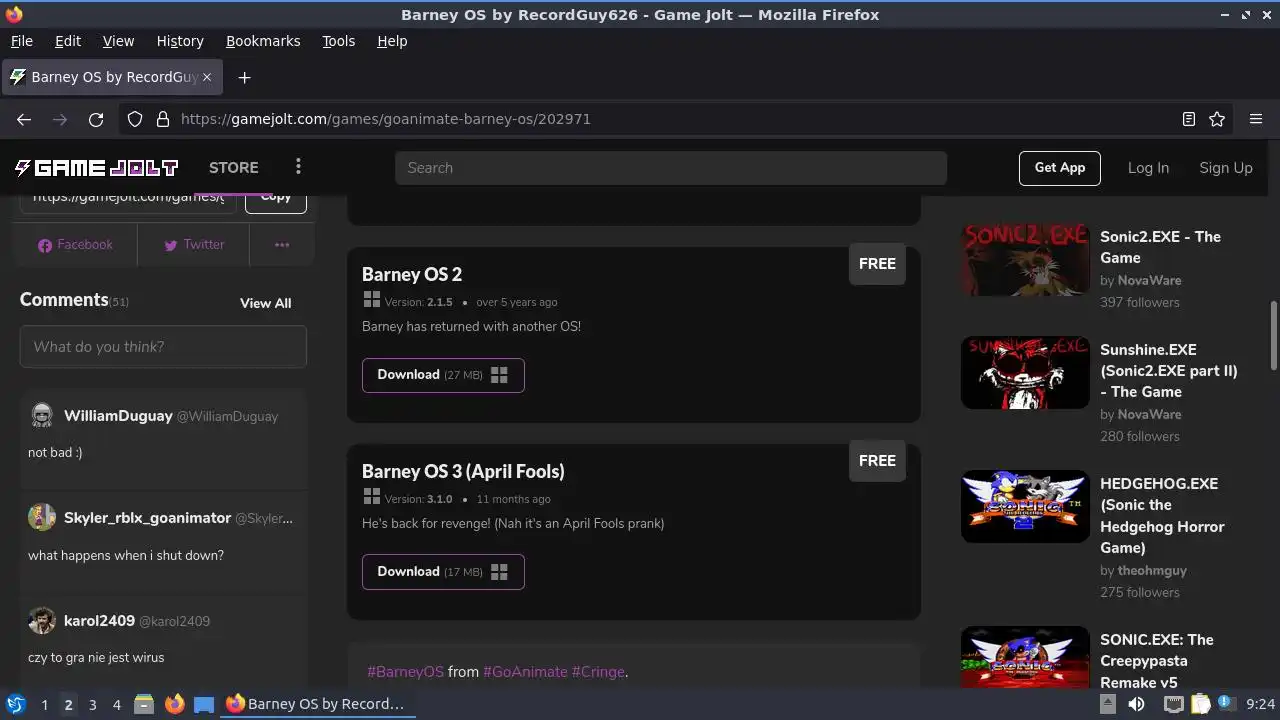
Task: Click the Sign Up link
Action: pos(1226,168)
